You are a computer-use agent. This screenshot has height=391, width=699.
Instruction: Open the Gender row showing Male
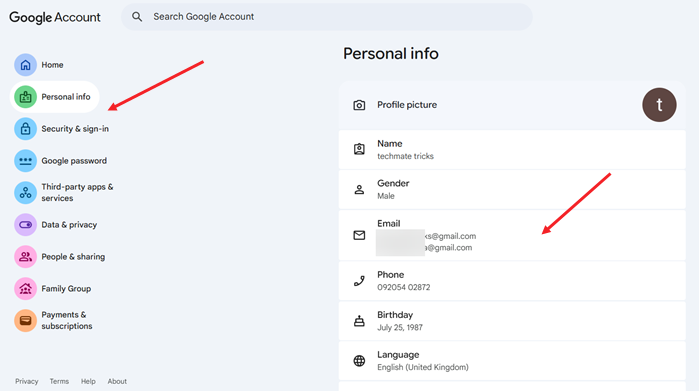coord(512,189)
